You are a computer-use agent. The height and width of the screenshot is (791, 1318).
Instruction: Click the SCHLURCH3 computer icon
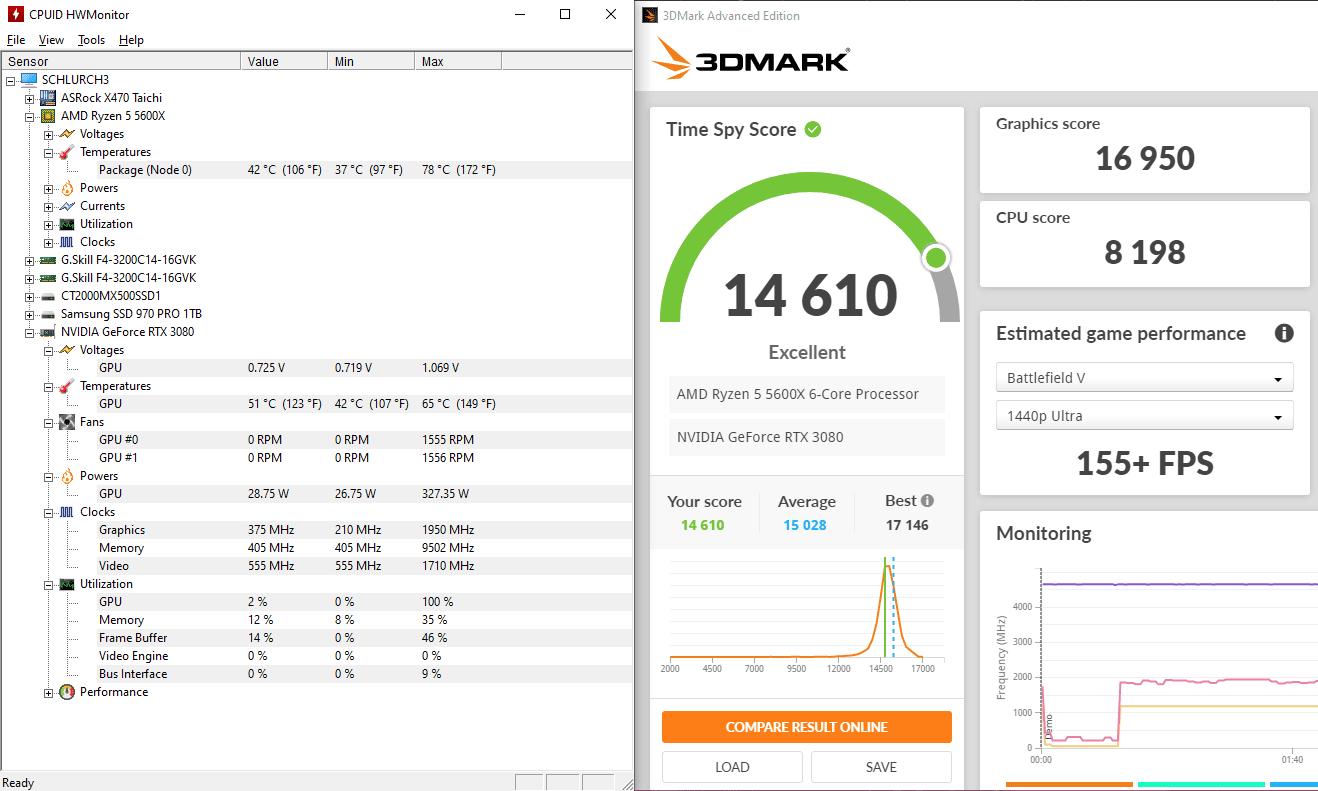(29, 79)
